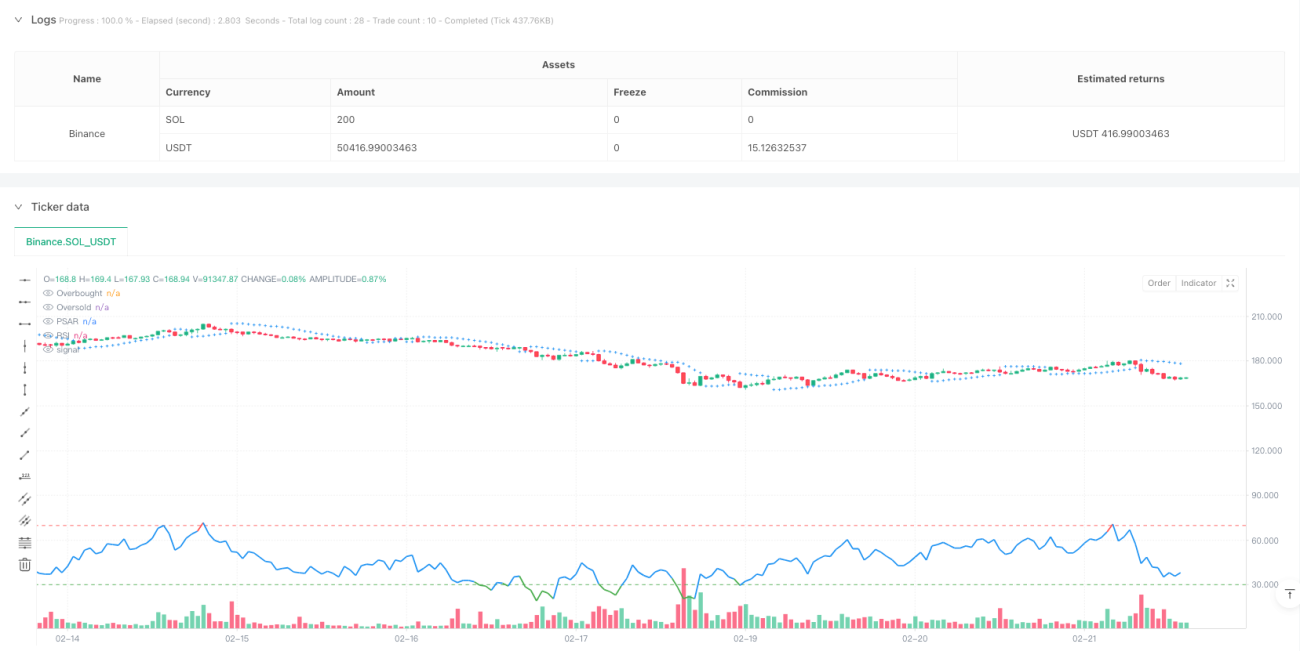Open the Indicator options button

pyautogui.click(x=1198, y=283)
